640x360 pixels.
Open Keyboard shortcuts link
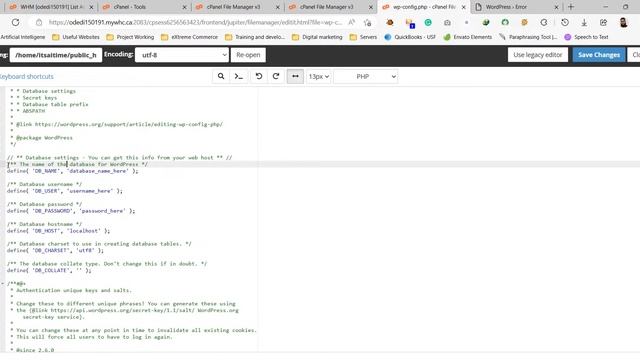tap(27, 76)
